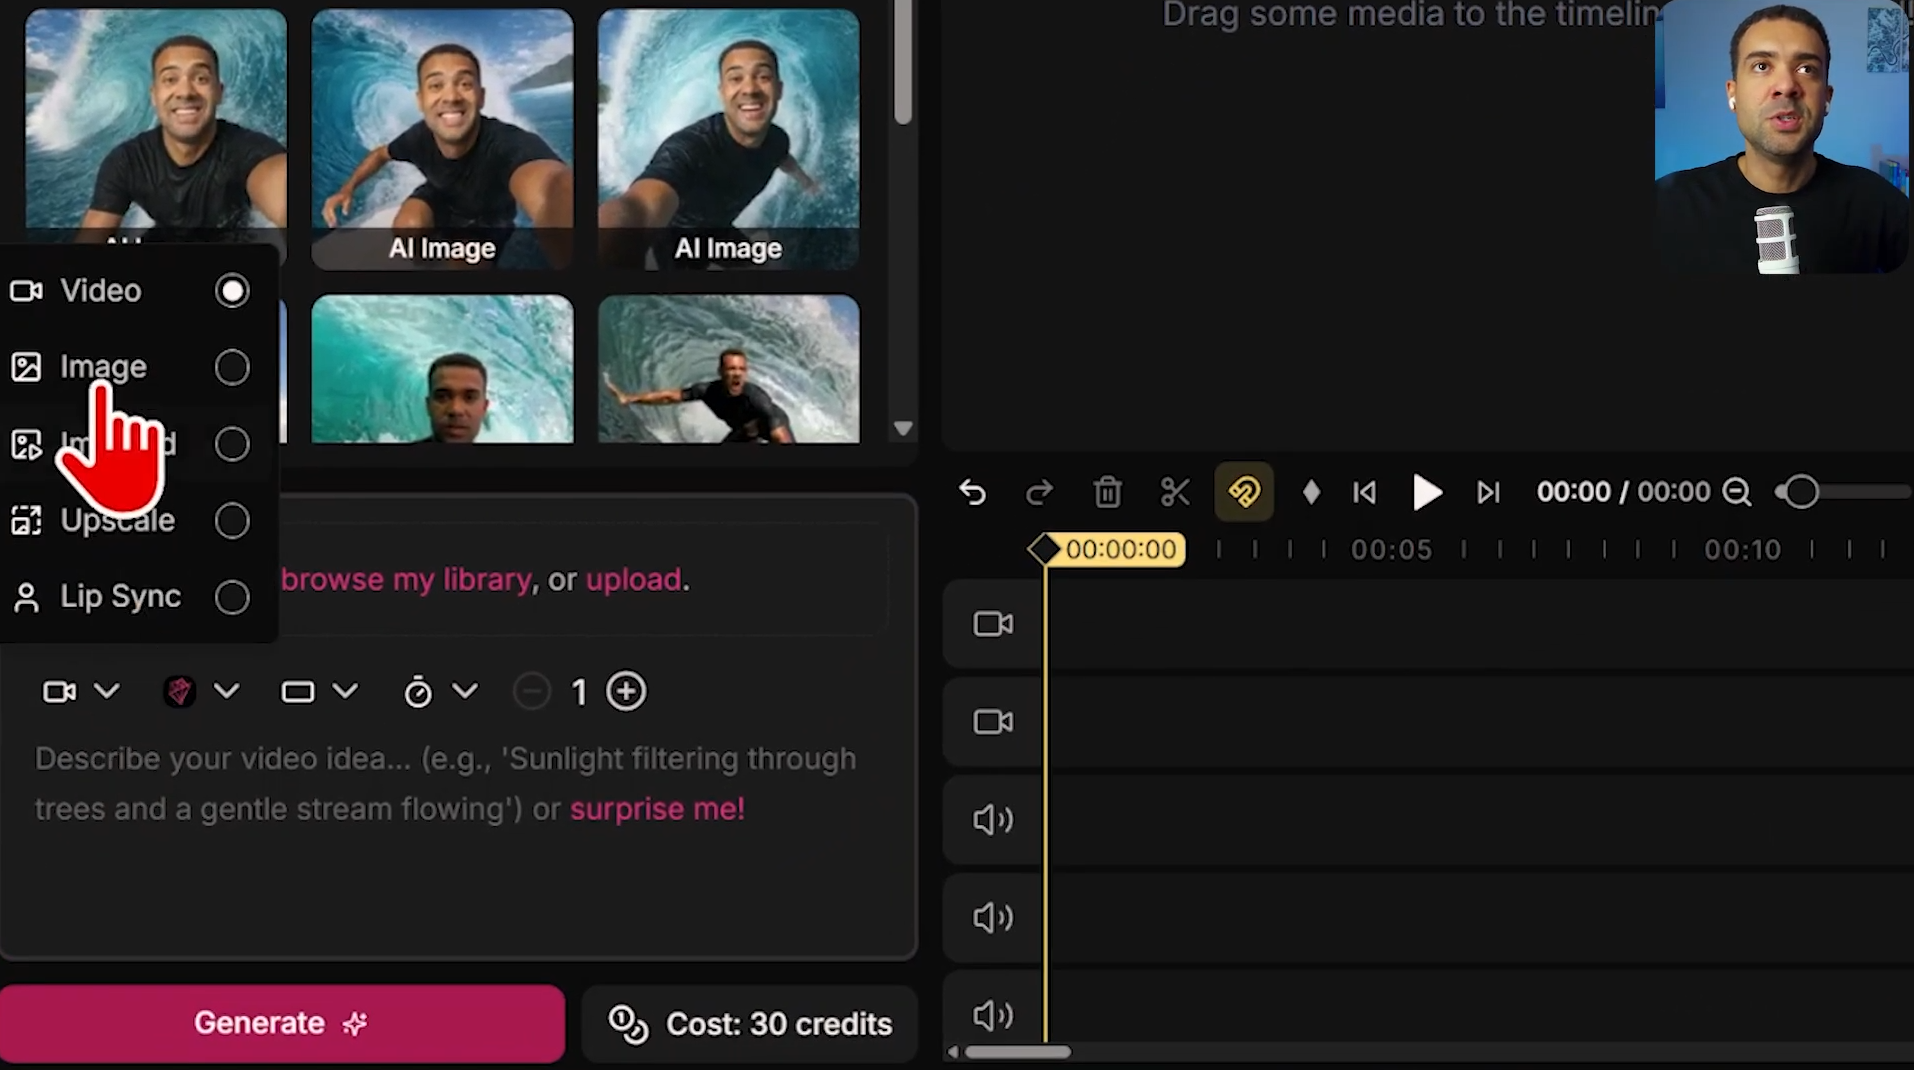The height and width of the screenshot is (1070, 1914).
Task: Select the Image radio button
Action: 232,367
